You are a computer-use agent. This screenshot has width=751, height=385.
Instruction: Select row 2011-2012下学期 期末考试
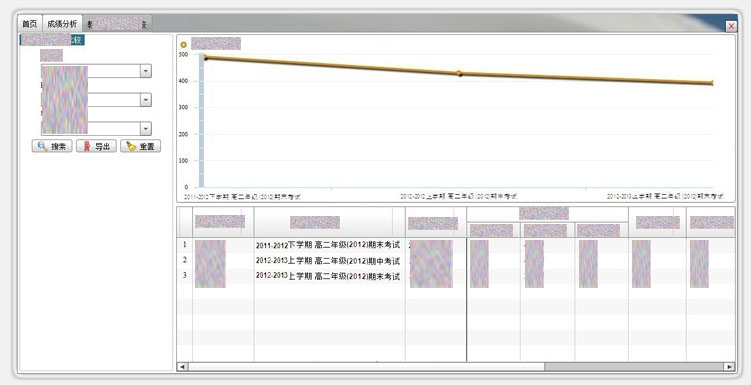point(456,245)
